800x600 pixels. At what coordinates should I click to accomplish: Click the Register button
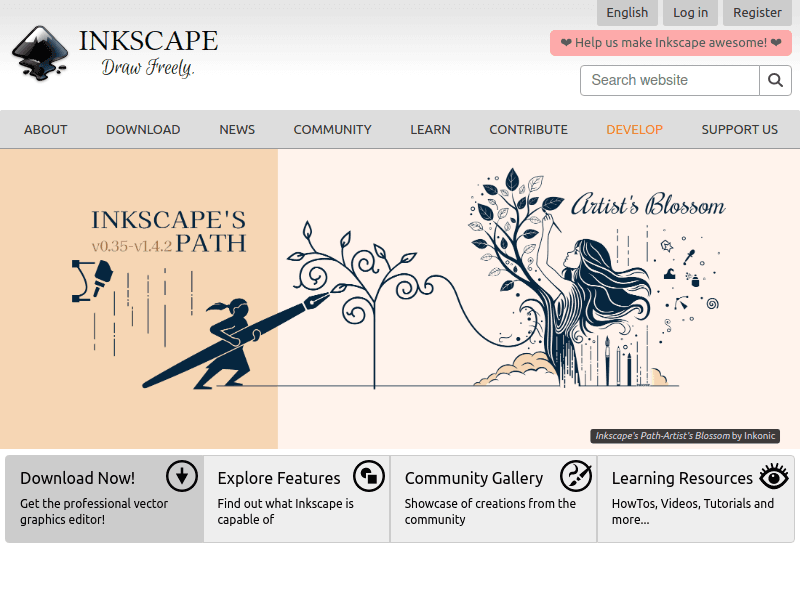click(x=757, y=12)
